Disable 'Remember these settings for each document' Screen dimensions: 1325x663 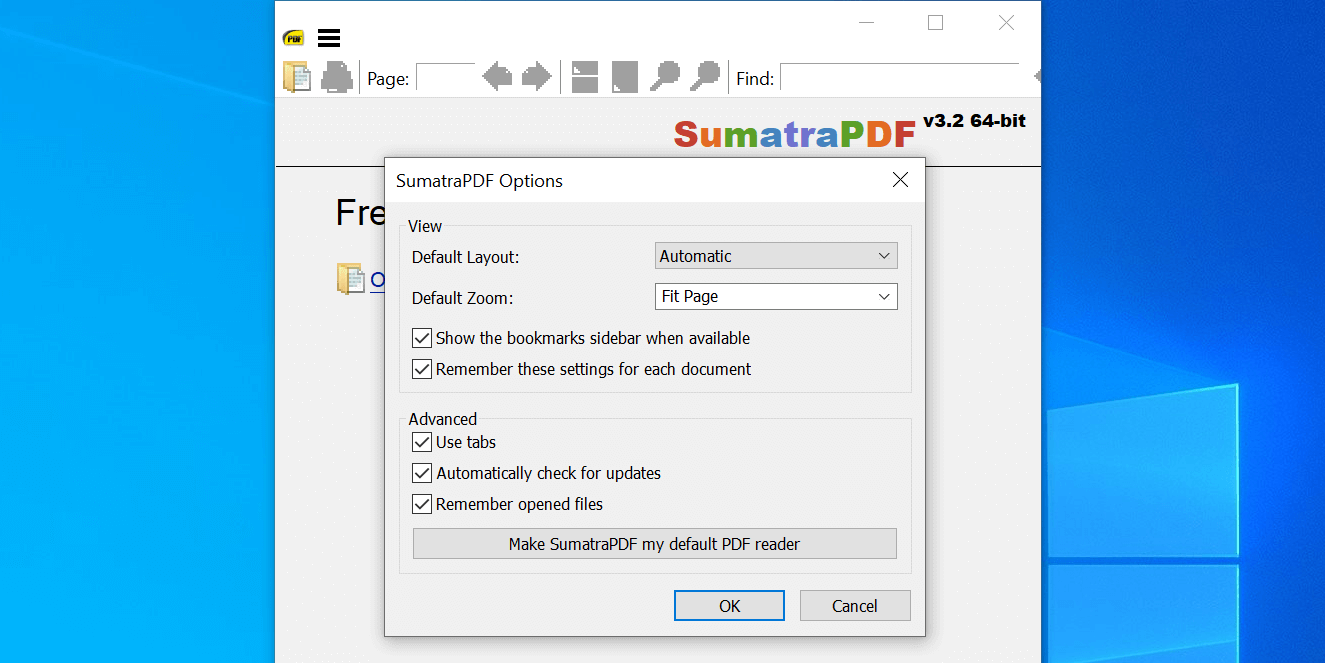point(421,368)
